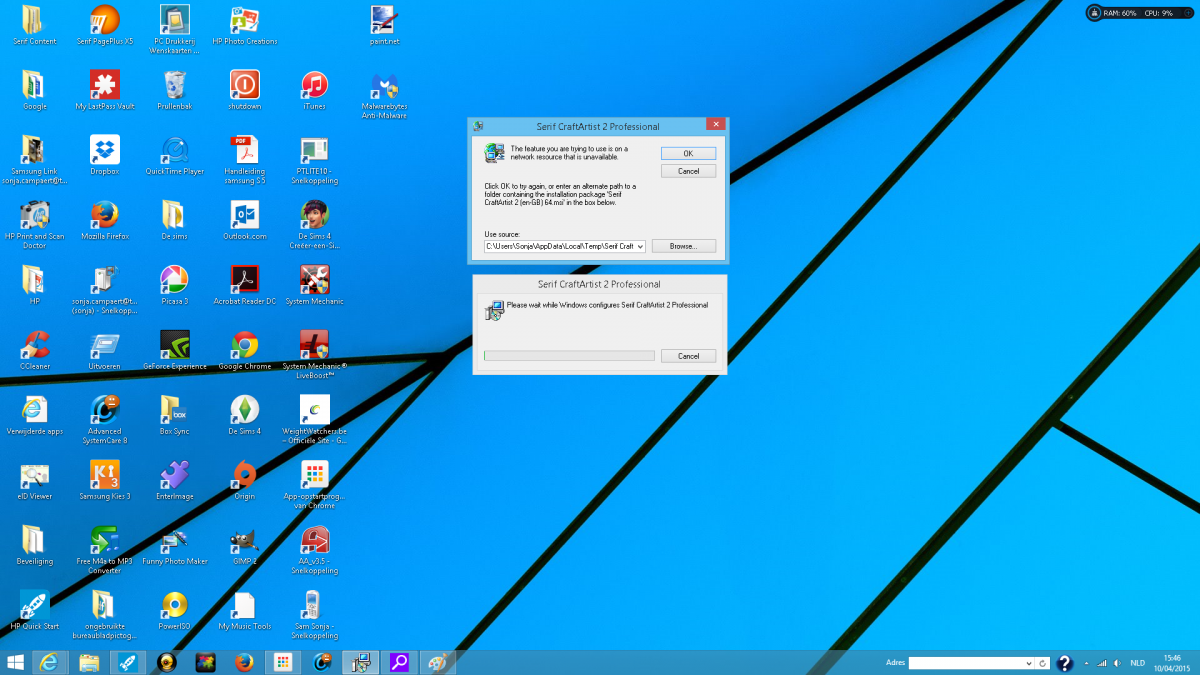This screenshot has width=1200, height=675.
Task: Open the Malwarebytes Anti-Malware desktop icon
Action: pyautogui.click(x=384, y=88)
